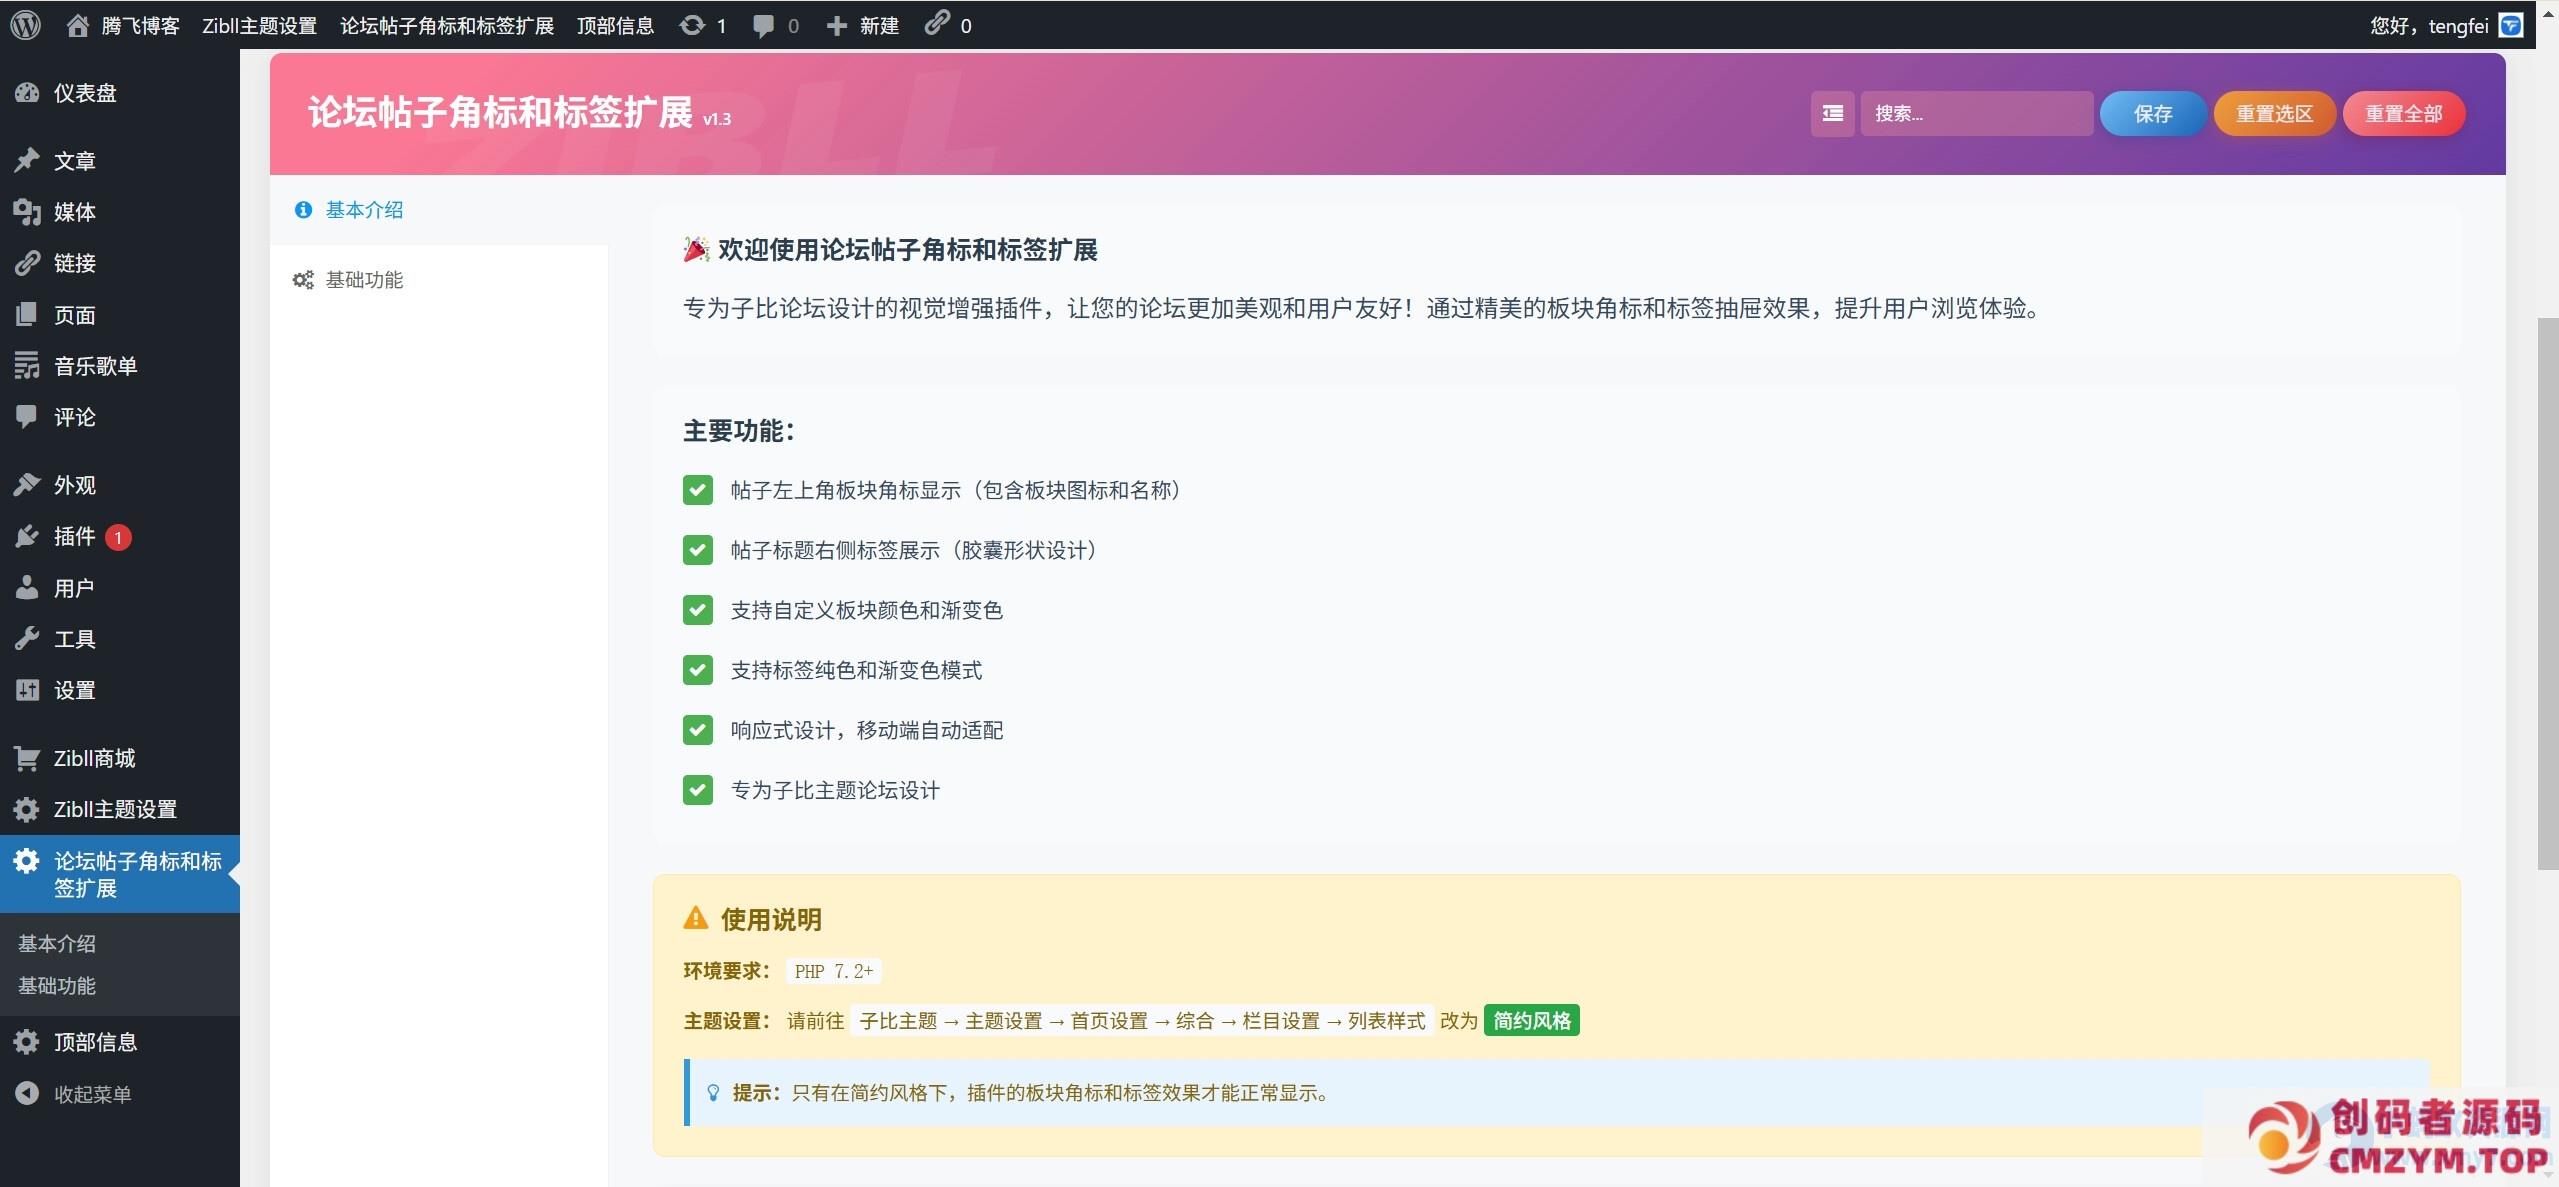
Task: Click the 重置全部 button
Action: click(2402, 113)
